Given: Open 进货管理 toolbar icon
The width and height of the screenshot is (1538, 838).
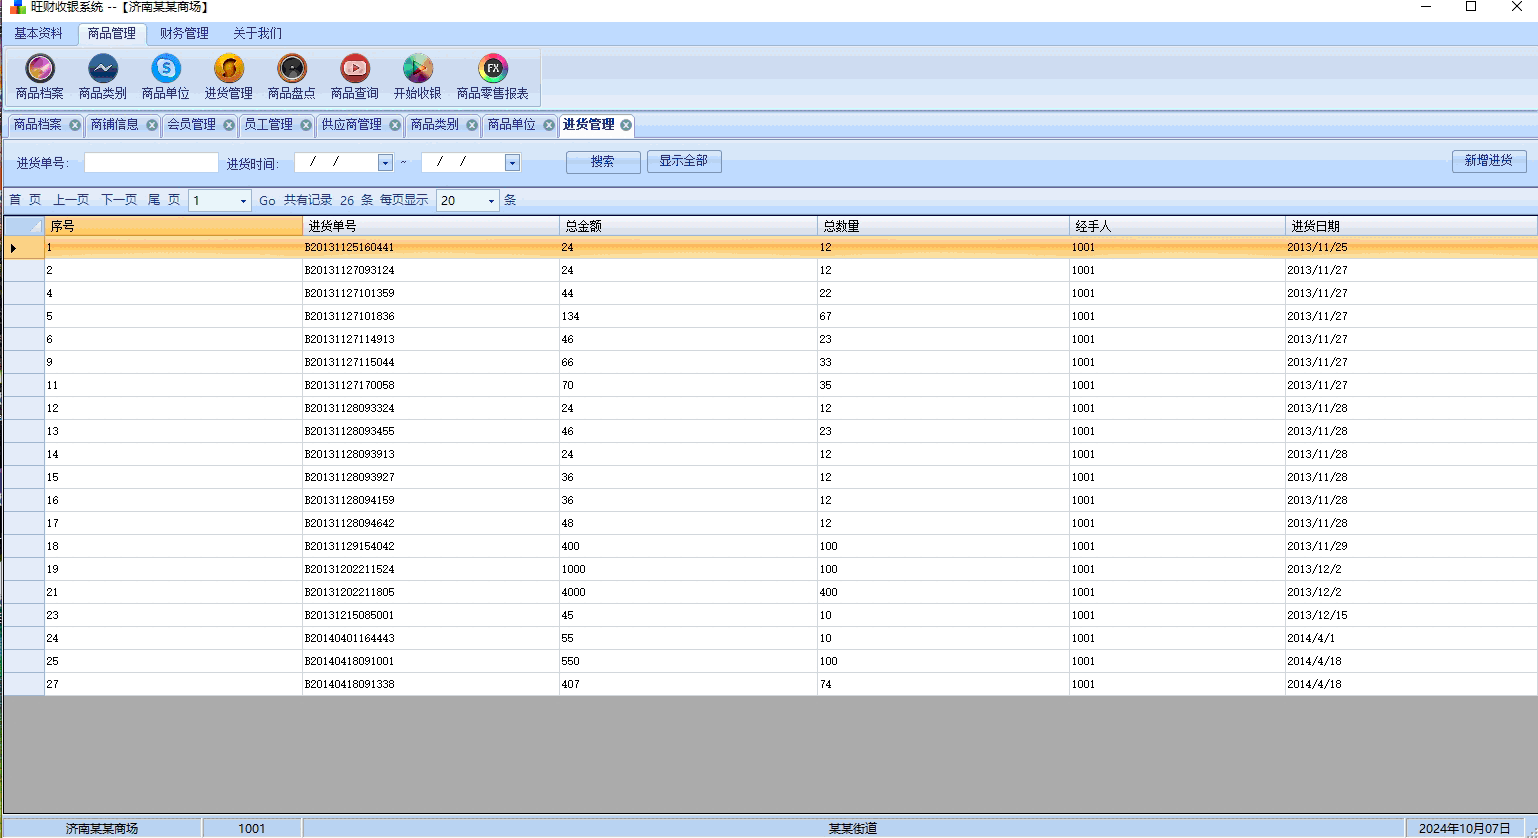Looking at the screenshot, I should point(229,77).
